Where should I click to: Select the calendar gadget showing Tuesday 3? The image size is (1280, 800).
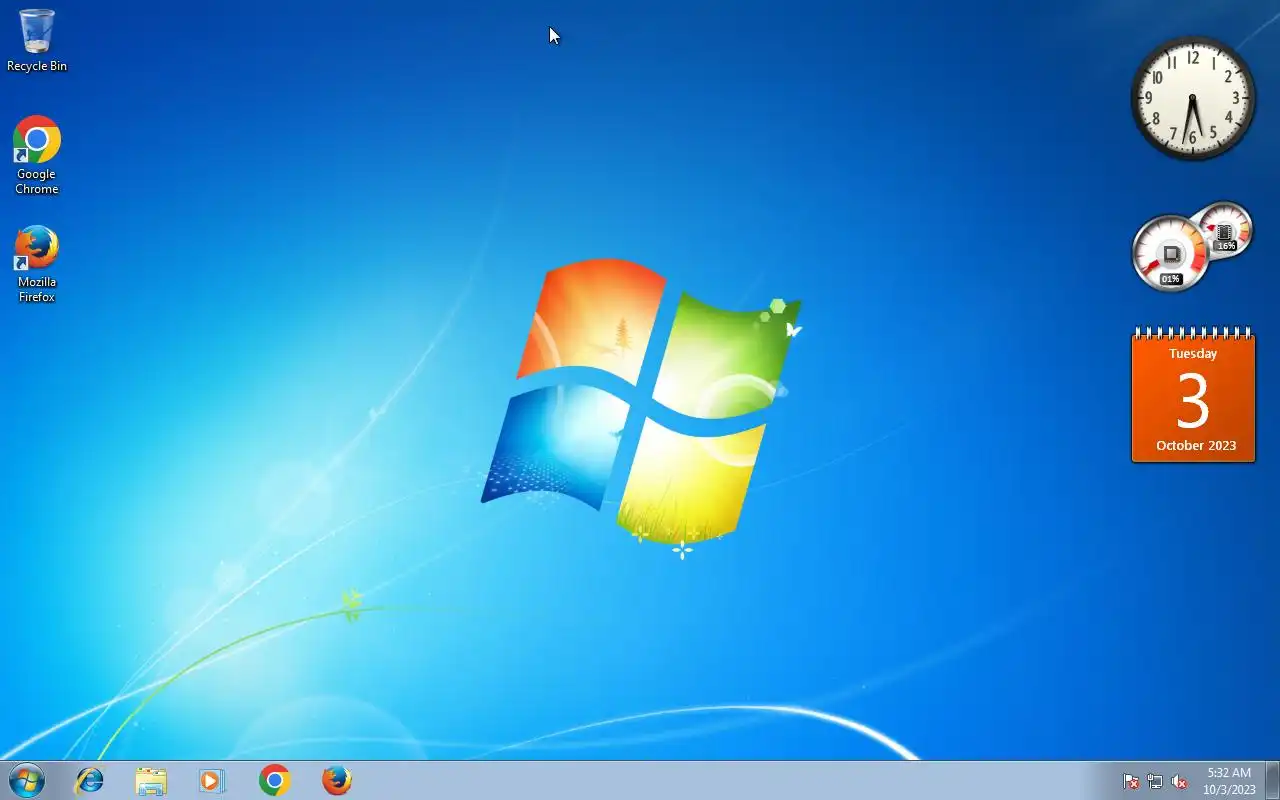1193,395
